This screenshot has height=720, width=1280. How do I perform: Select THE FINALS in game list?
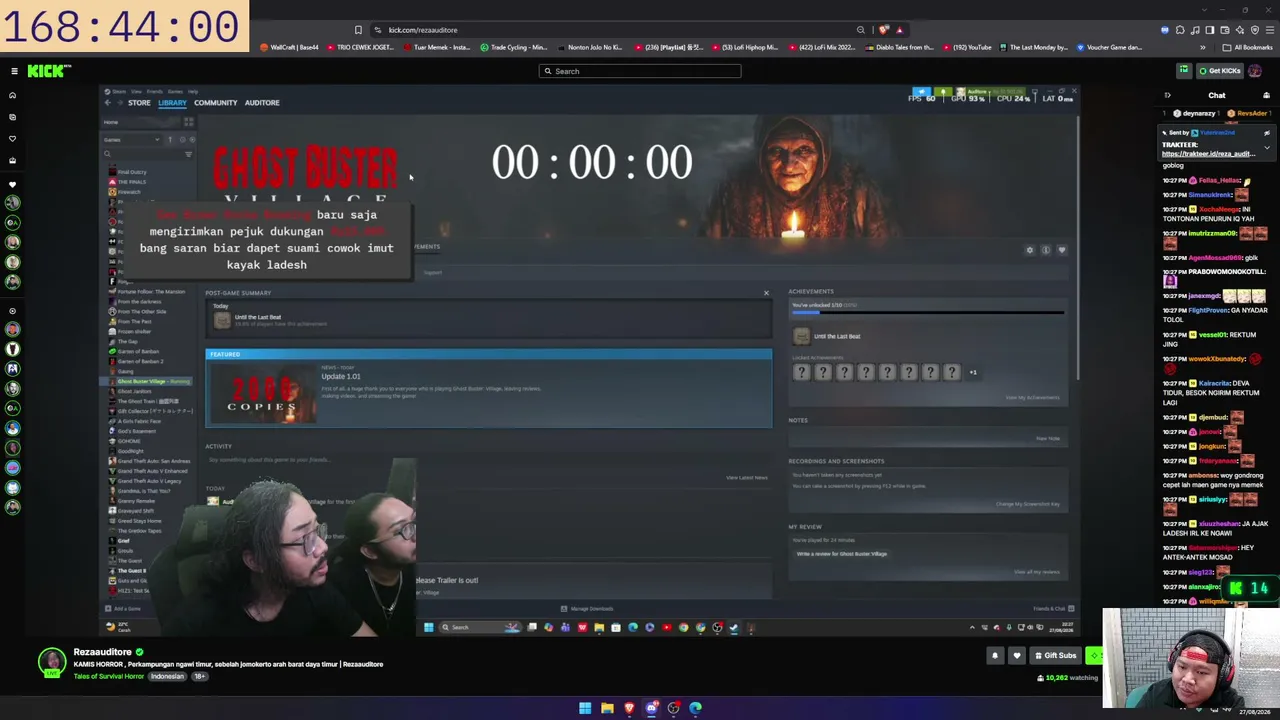(132, 182)
